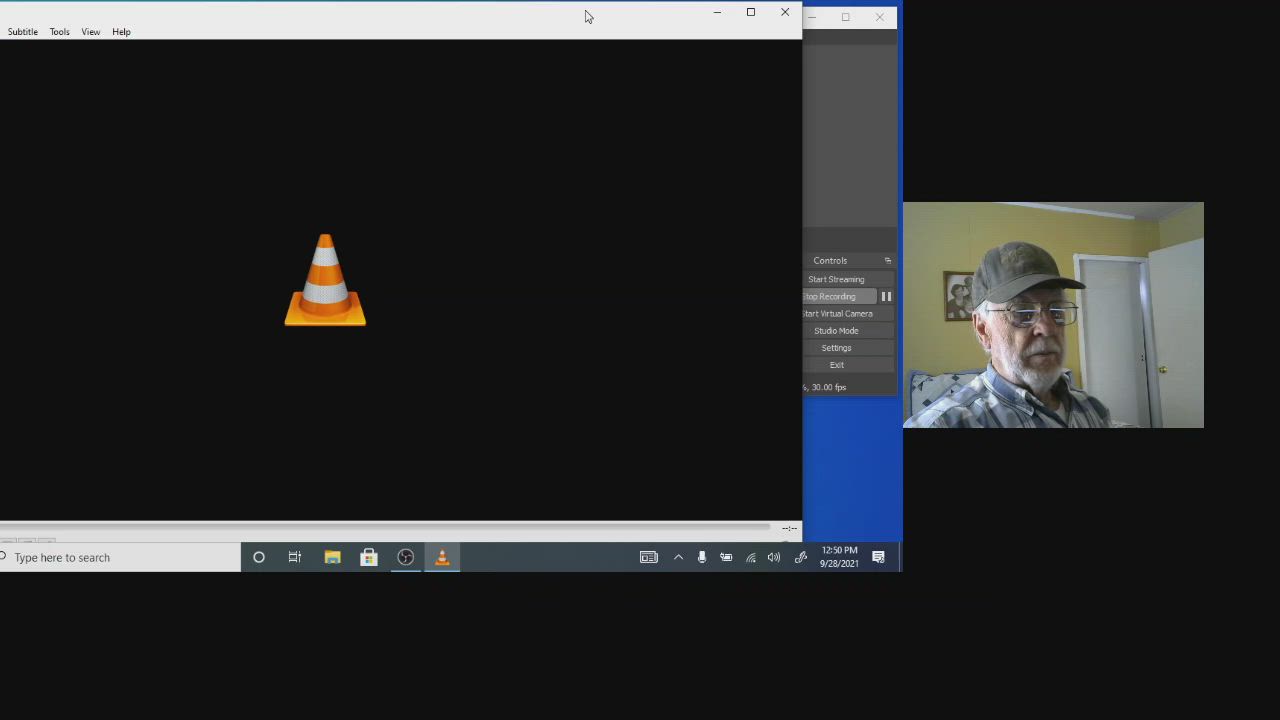1280x720 pixels.
Task: Open the volume speaker tray icon
Action: (774, 557)
